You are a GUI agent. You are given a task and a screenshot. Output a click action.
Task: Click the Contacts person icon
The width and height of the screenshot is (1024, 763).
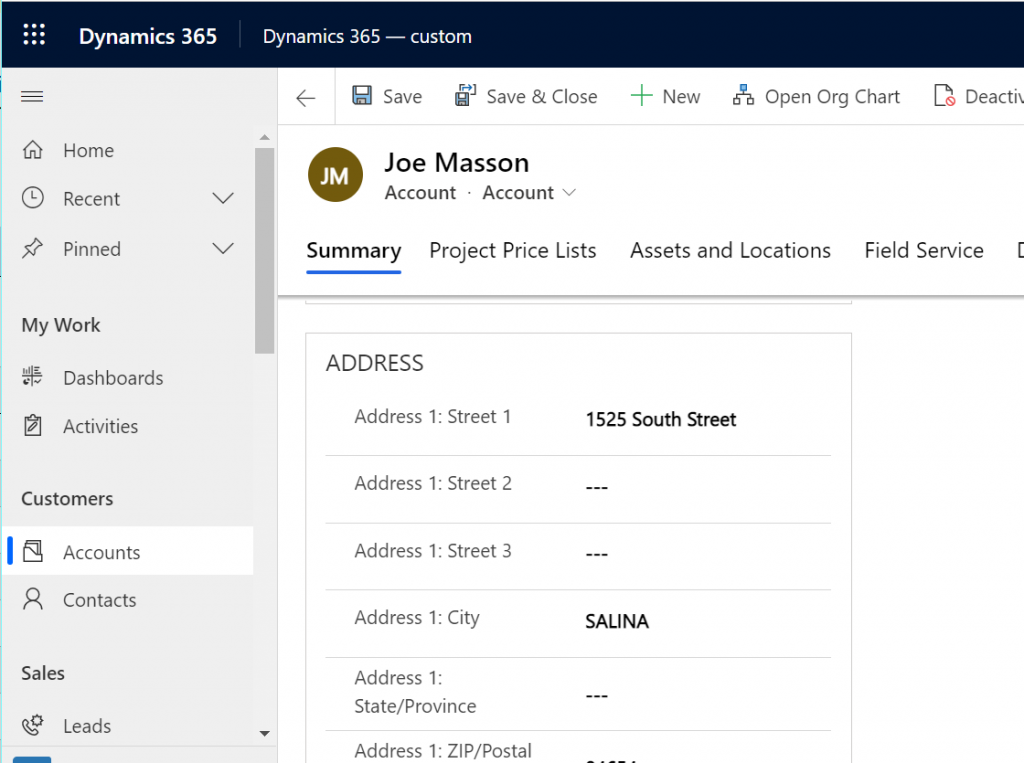click(x=33, y=599)
